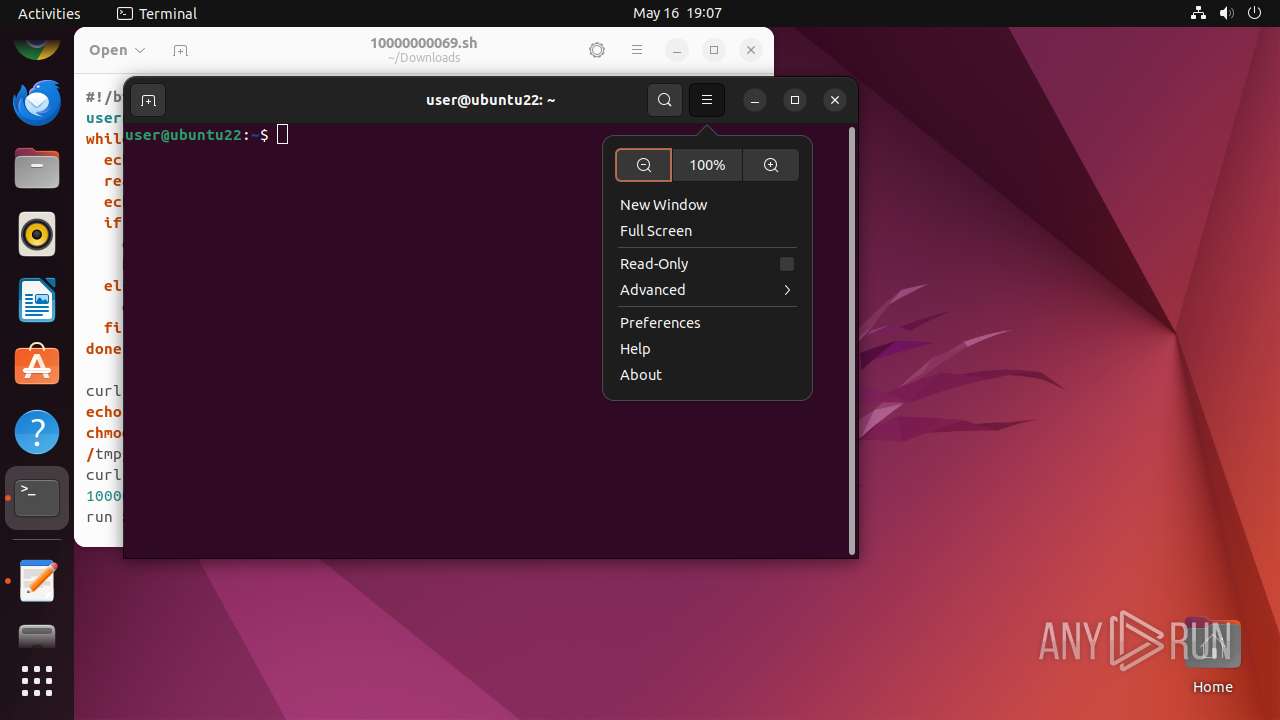The width and height of the screenshot is (1280, 720).
Task: Launch Rhythmbox from the dock
Action: click(x=37, y=235)
